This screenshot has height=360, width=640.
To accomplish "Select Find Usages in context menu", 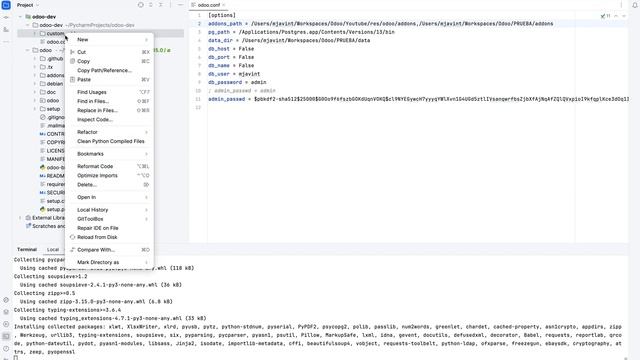I will pyautogui.click(x=109, y=92).
